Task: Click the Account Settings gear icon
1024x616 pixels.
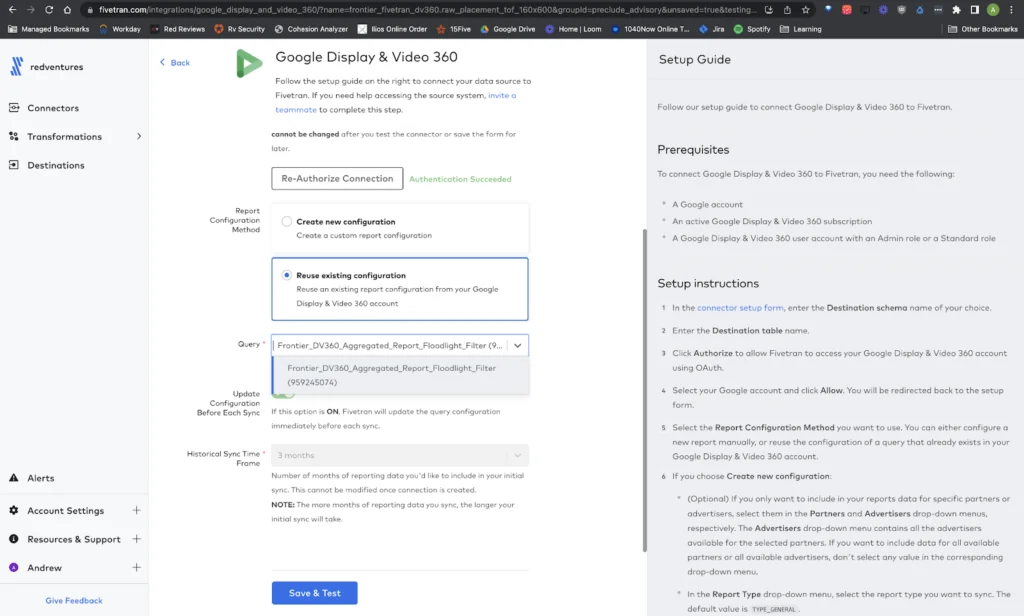Action: point(14,511)
